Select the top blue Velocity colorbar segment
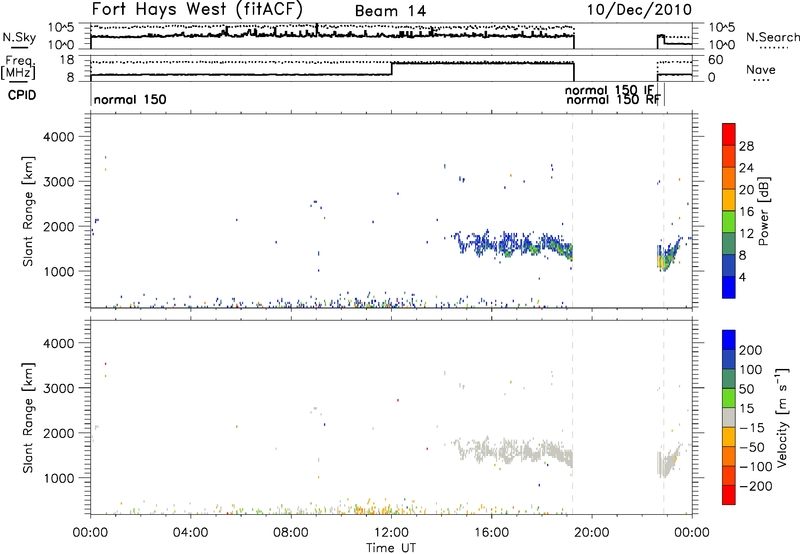800x554 pixels. click(x=729, y=339)
